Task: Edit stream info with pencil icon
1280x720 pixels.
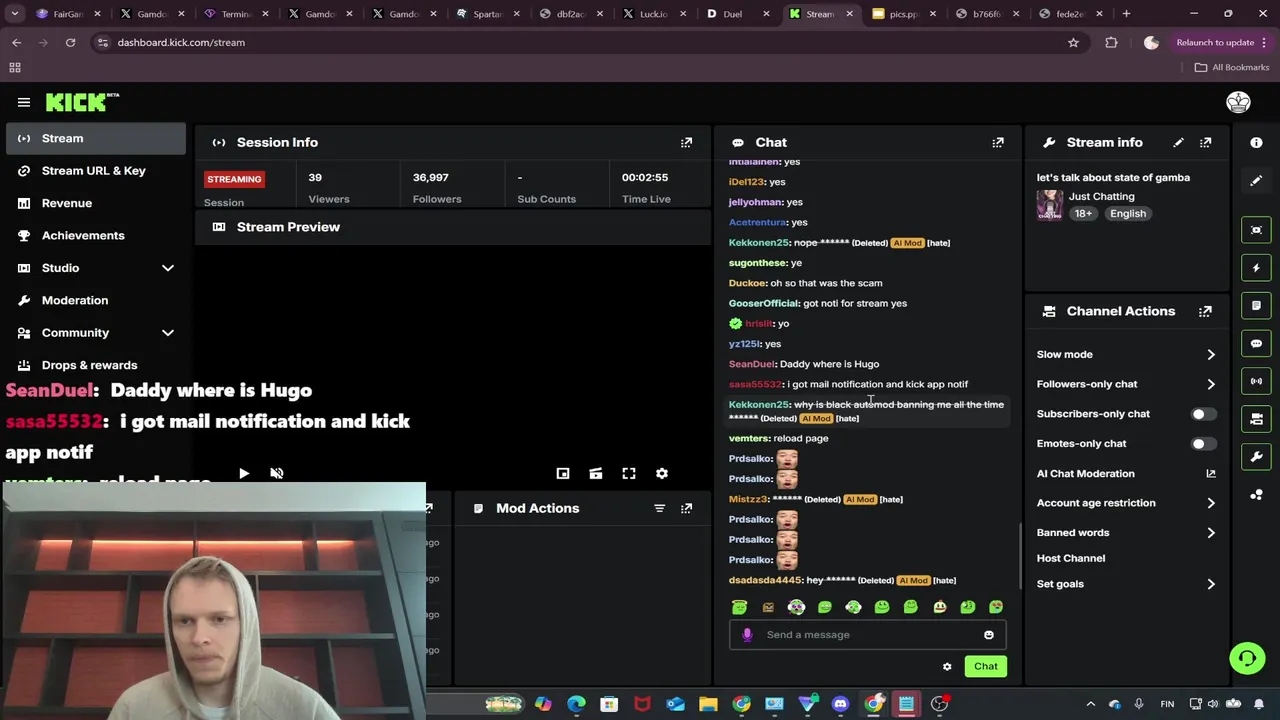Action: [1178, 143]
